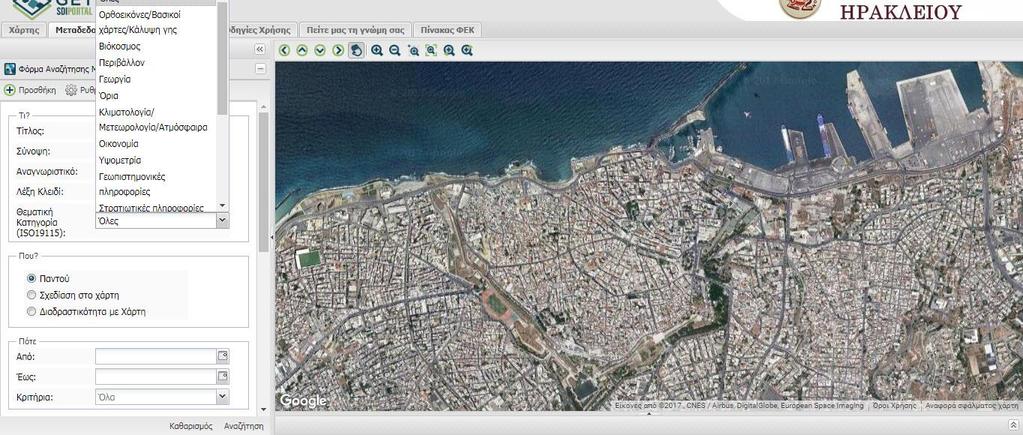Click the double chevron icon at bottom-right corner
Image resolution: width=1023 pixels, height=435 pixels.
(x=1013, y=425)
